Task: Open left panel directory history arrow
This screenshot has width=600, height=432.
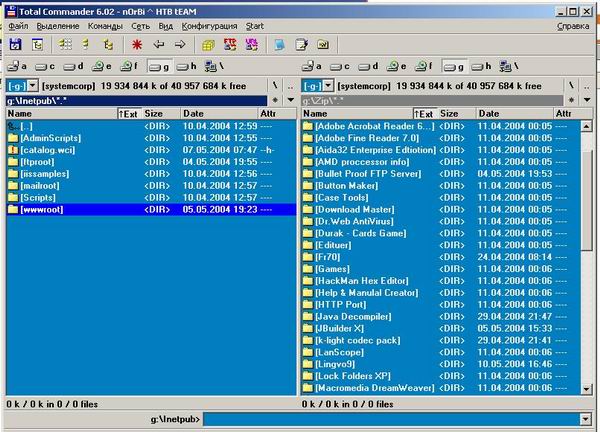Action: (291, 100)
